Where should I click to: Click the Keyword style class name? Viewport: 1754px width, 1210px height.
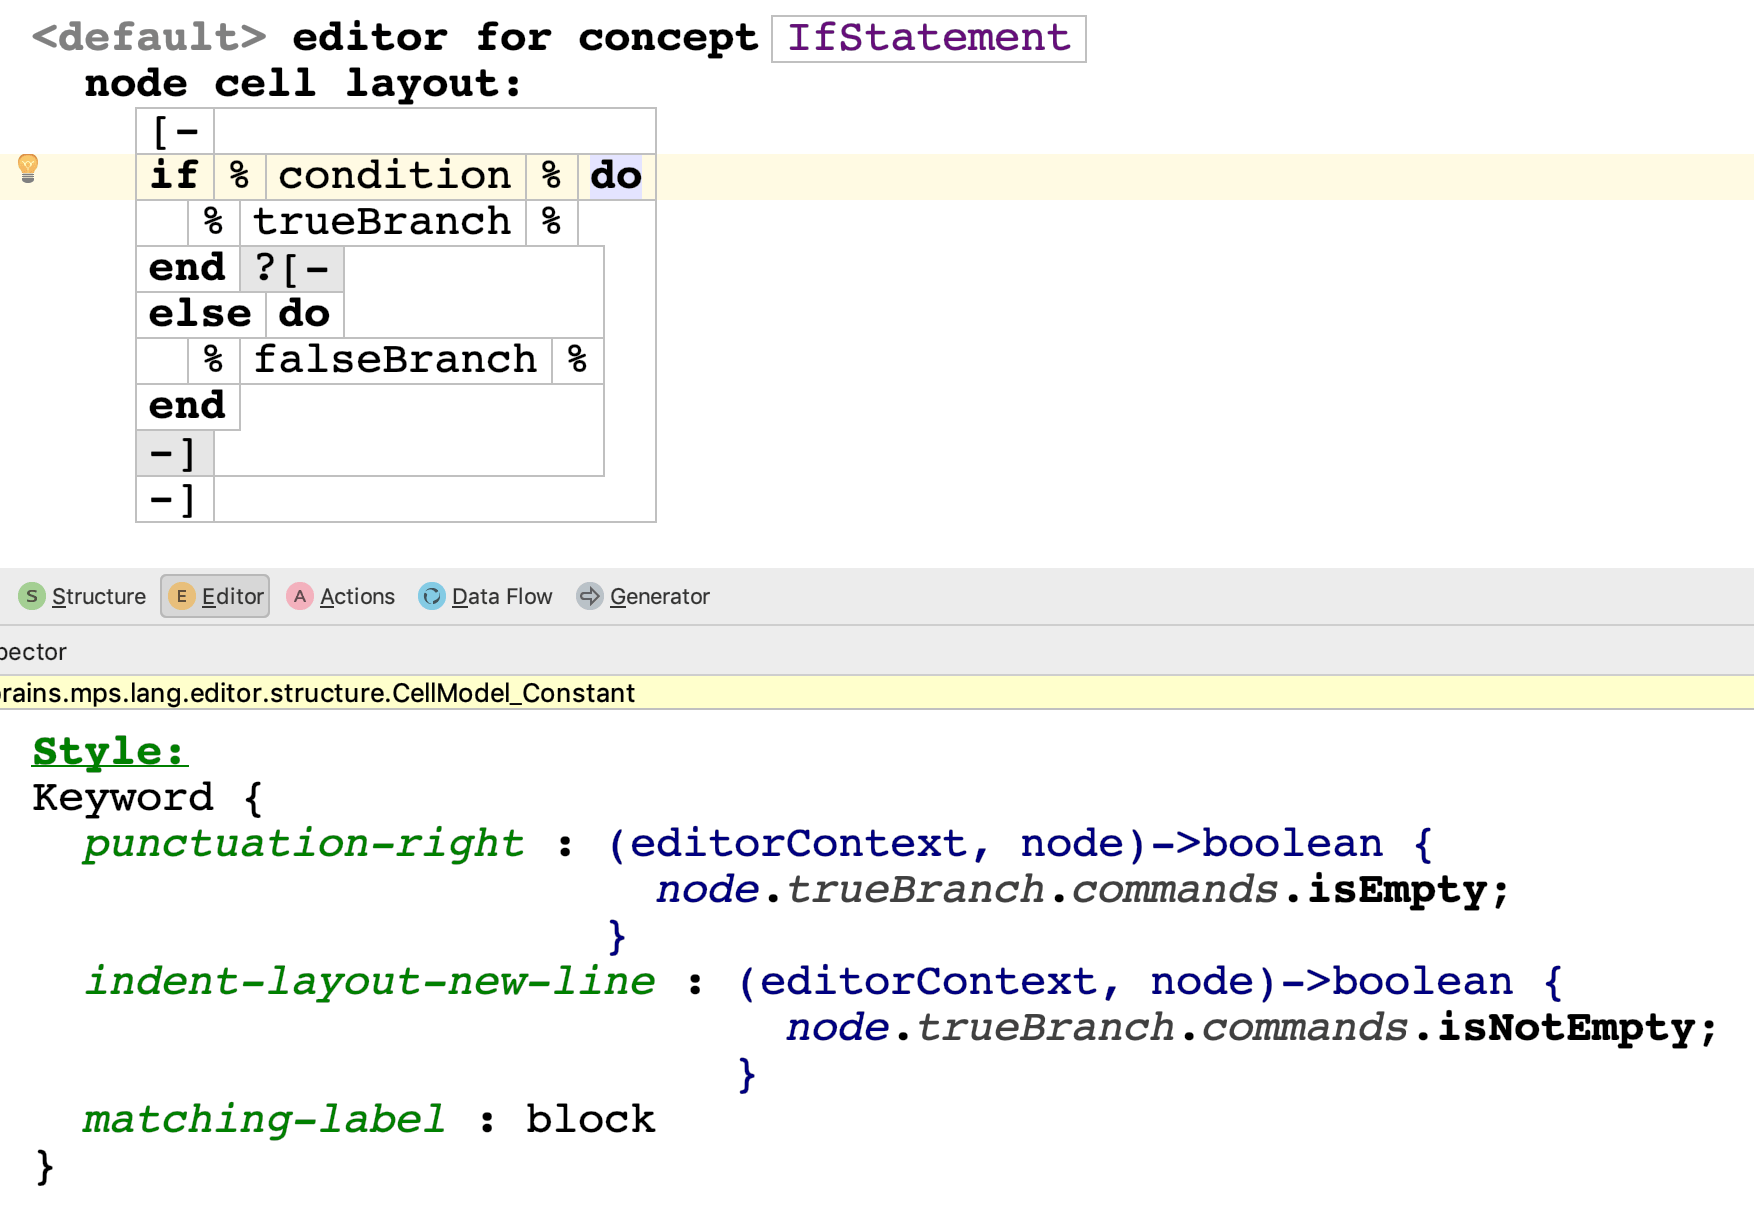(122, 798)
